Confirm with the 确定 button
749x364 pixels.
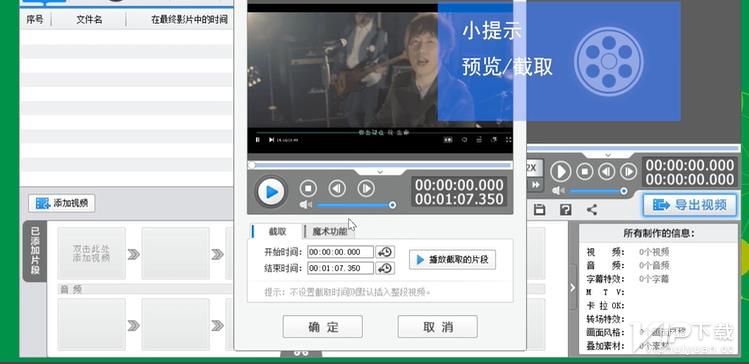click(x=323, y=327)
